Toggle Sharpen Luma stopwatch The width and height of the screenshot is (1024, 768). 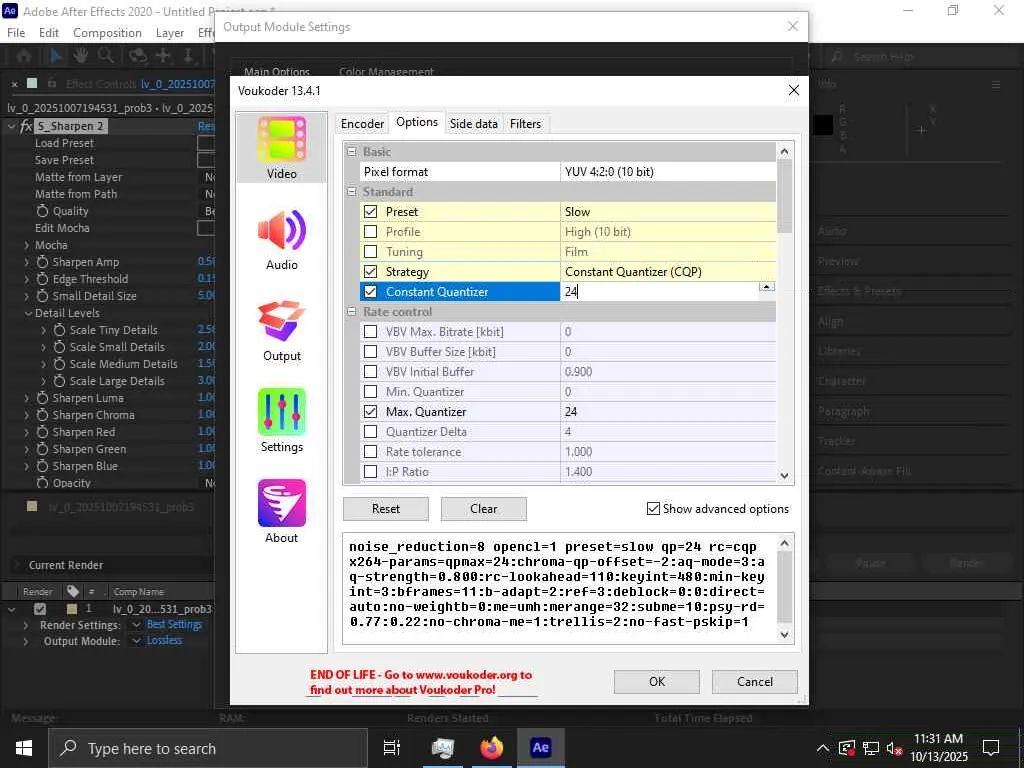42,398
